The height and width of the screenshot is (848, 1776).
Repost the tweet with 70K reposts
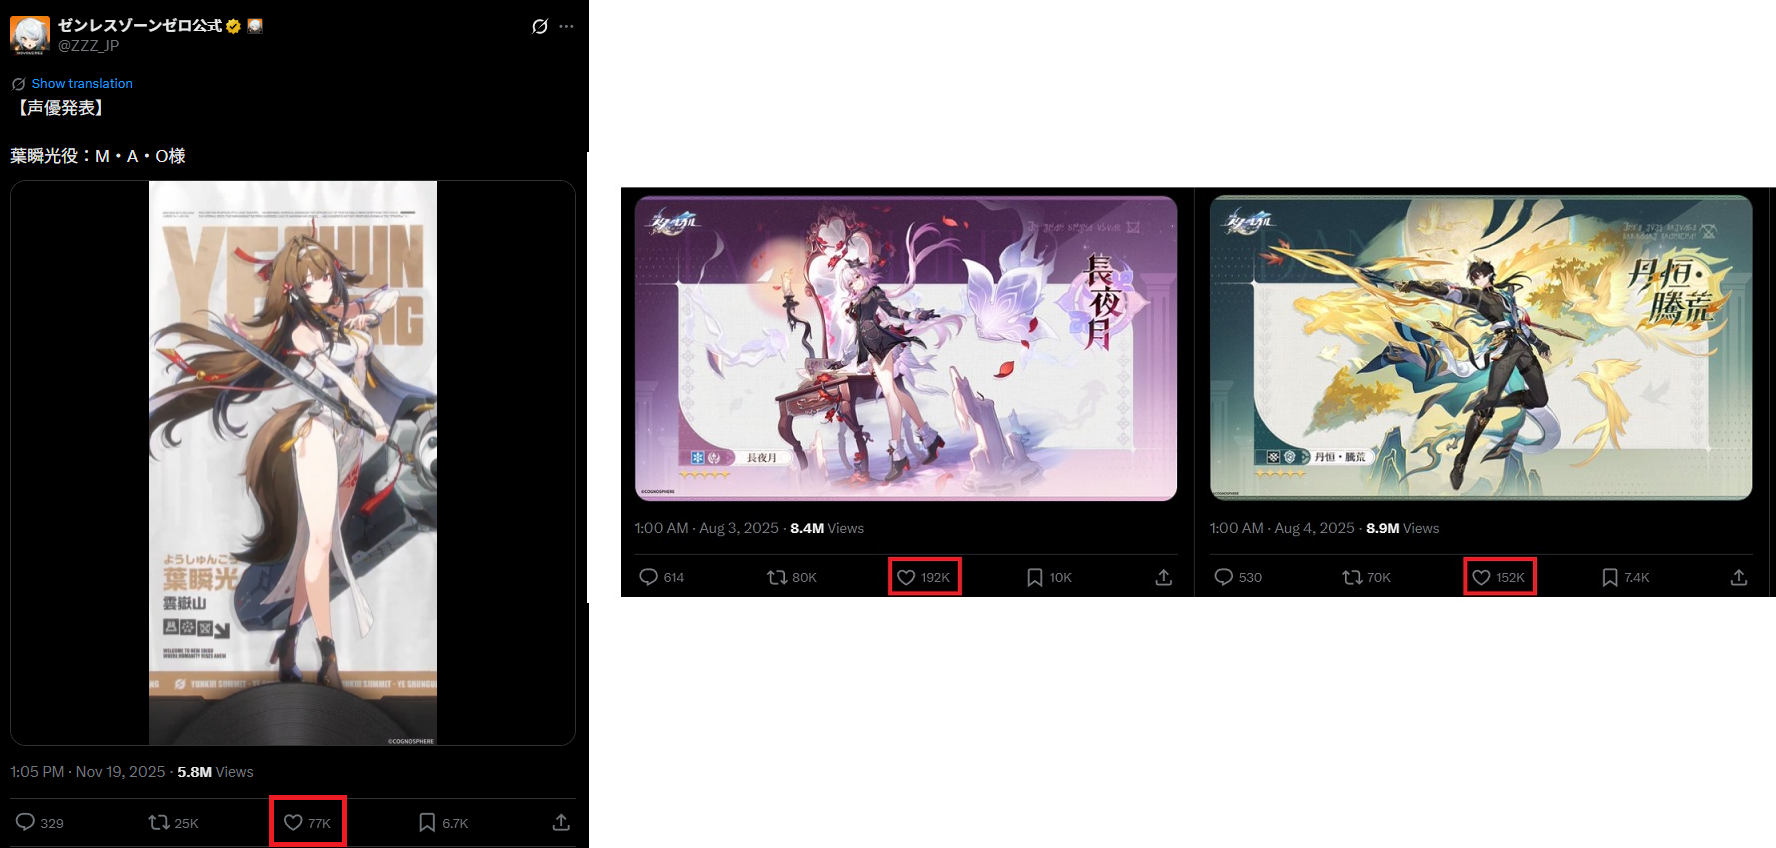[x=1366, y=577]
